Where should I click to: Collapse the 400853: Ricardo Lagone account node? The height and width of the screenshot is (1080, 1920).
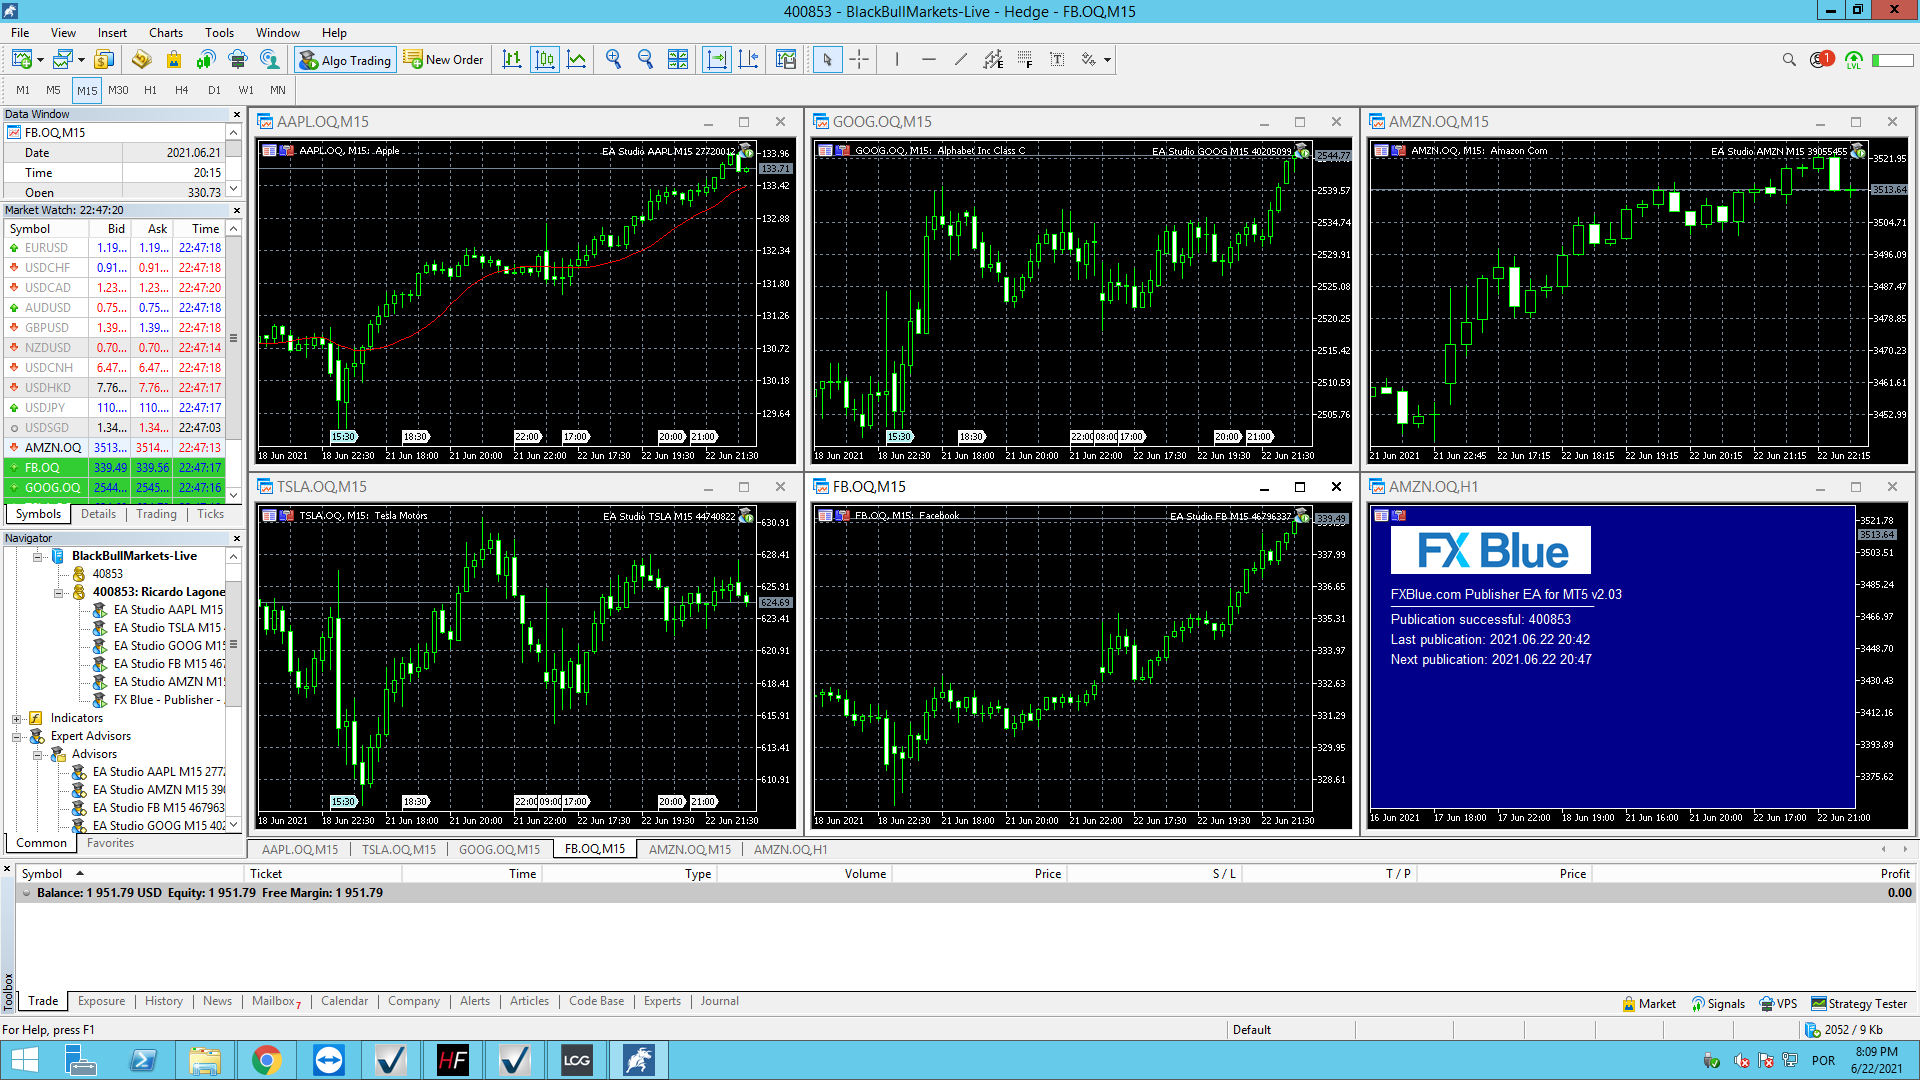point(58,592)
